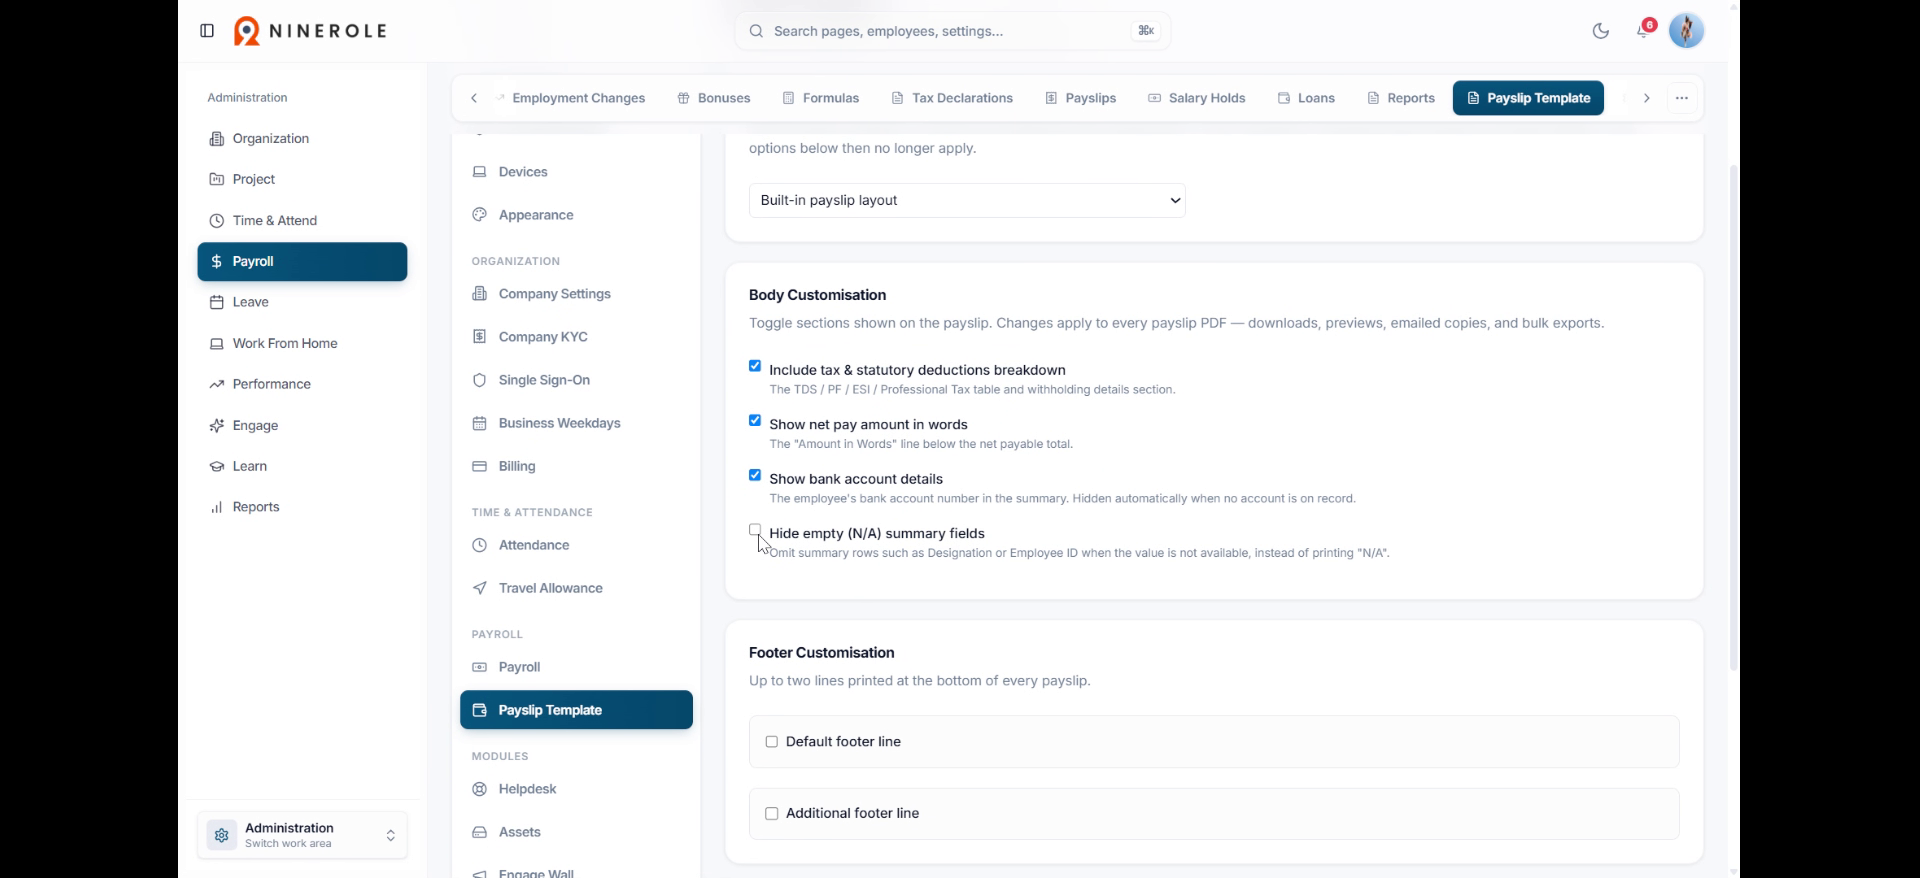
Task: Switch to the Formulas tab
Action: [820, 98]
